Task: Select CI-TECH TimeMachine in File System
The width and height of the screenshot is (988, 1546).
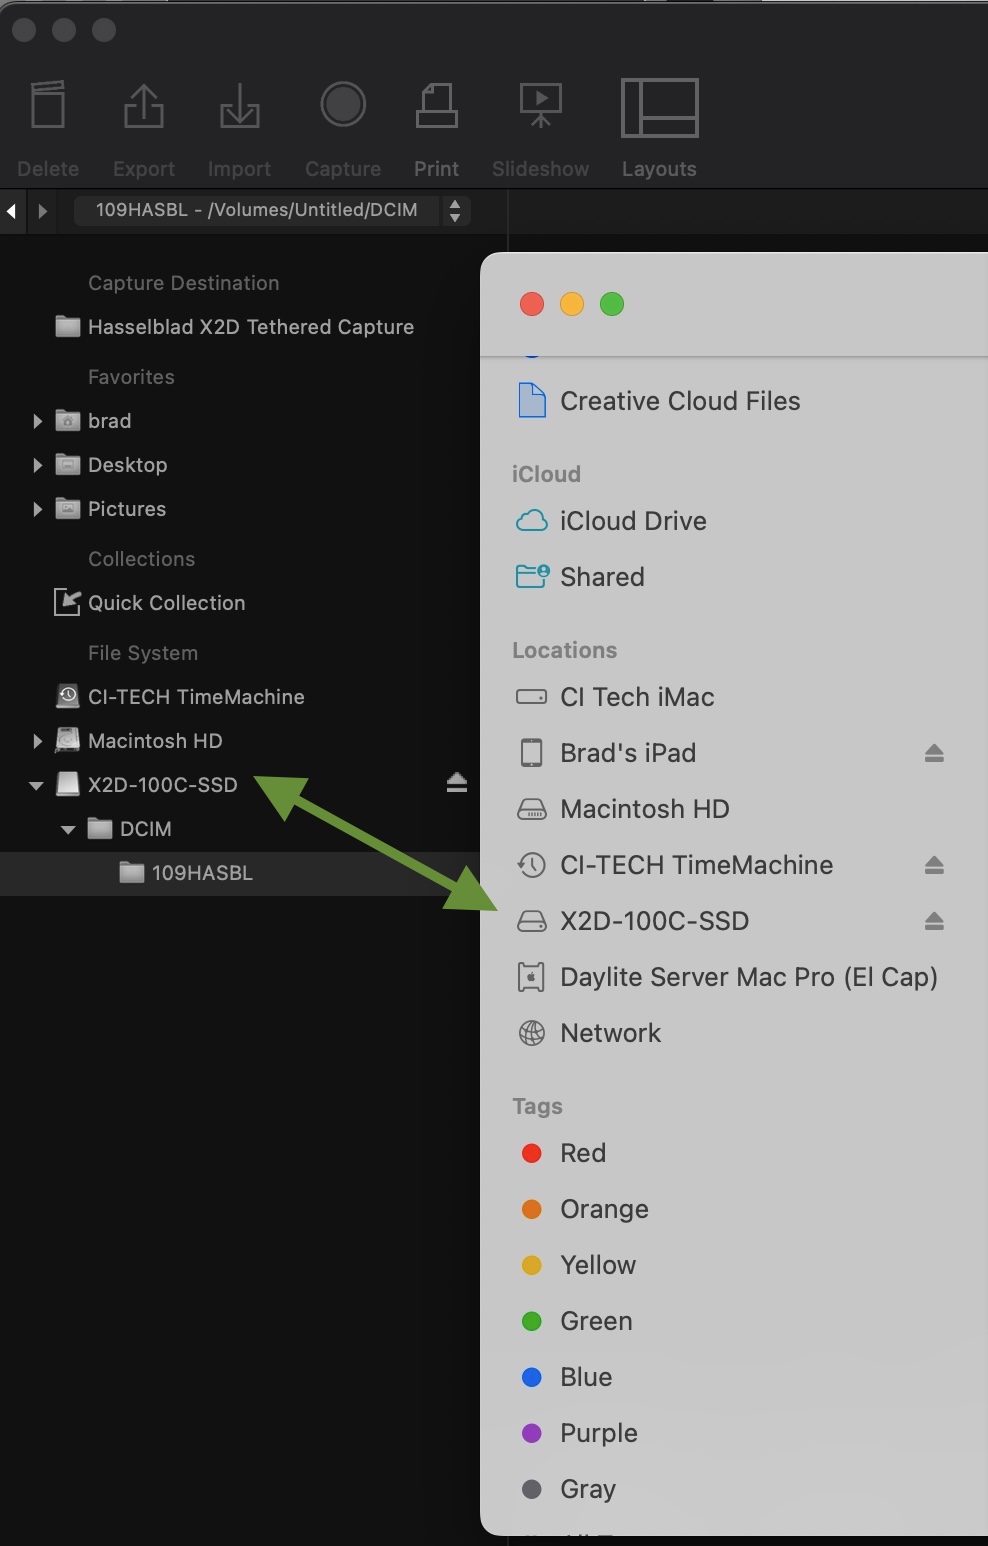Action: coord(196,697)
